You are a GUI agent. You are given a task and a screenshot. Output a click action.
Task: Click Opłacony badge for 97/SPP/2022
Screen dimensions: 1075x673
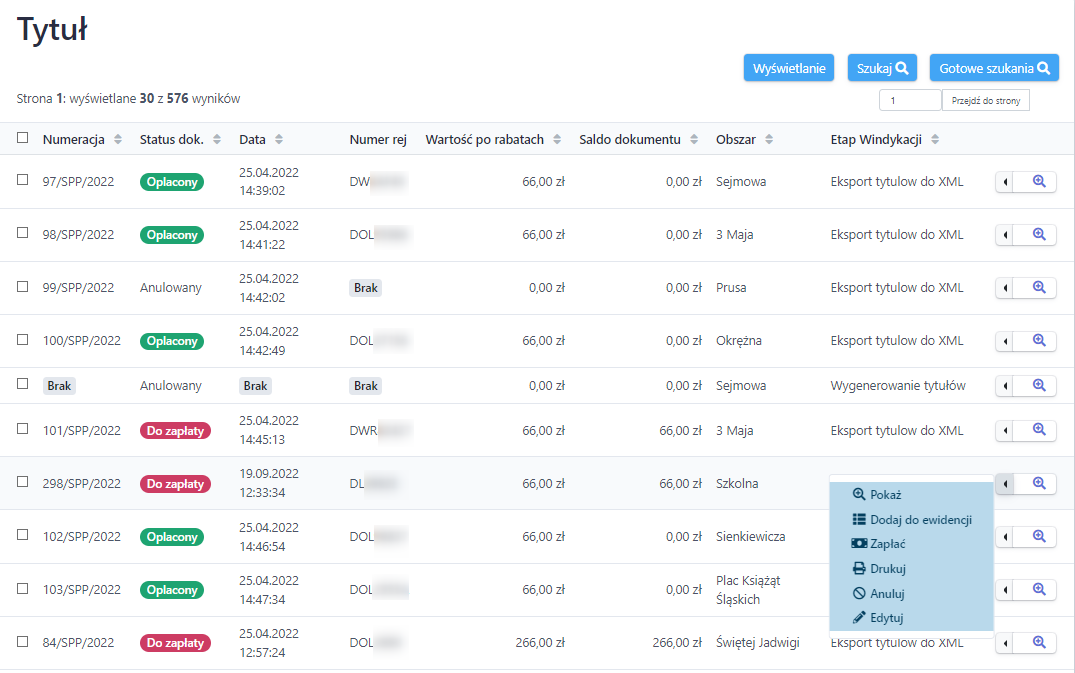click(x=171, y=182)
